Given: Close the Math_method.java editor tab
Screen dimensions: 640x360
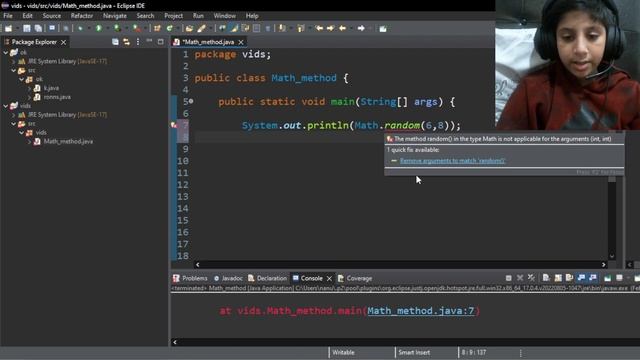Looking at the screenshot, I should point(241,42).
